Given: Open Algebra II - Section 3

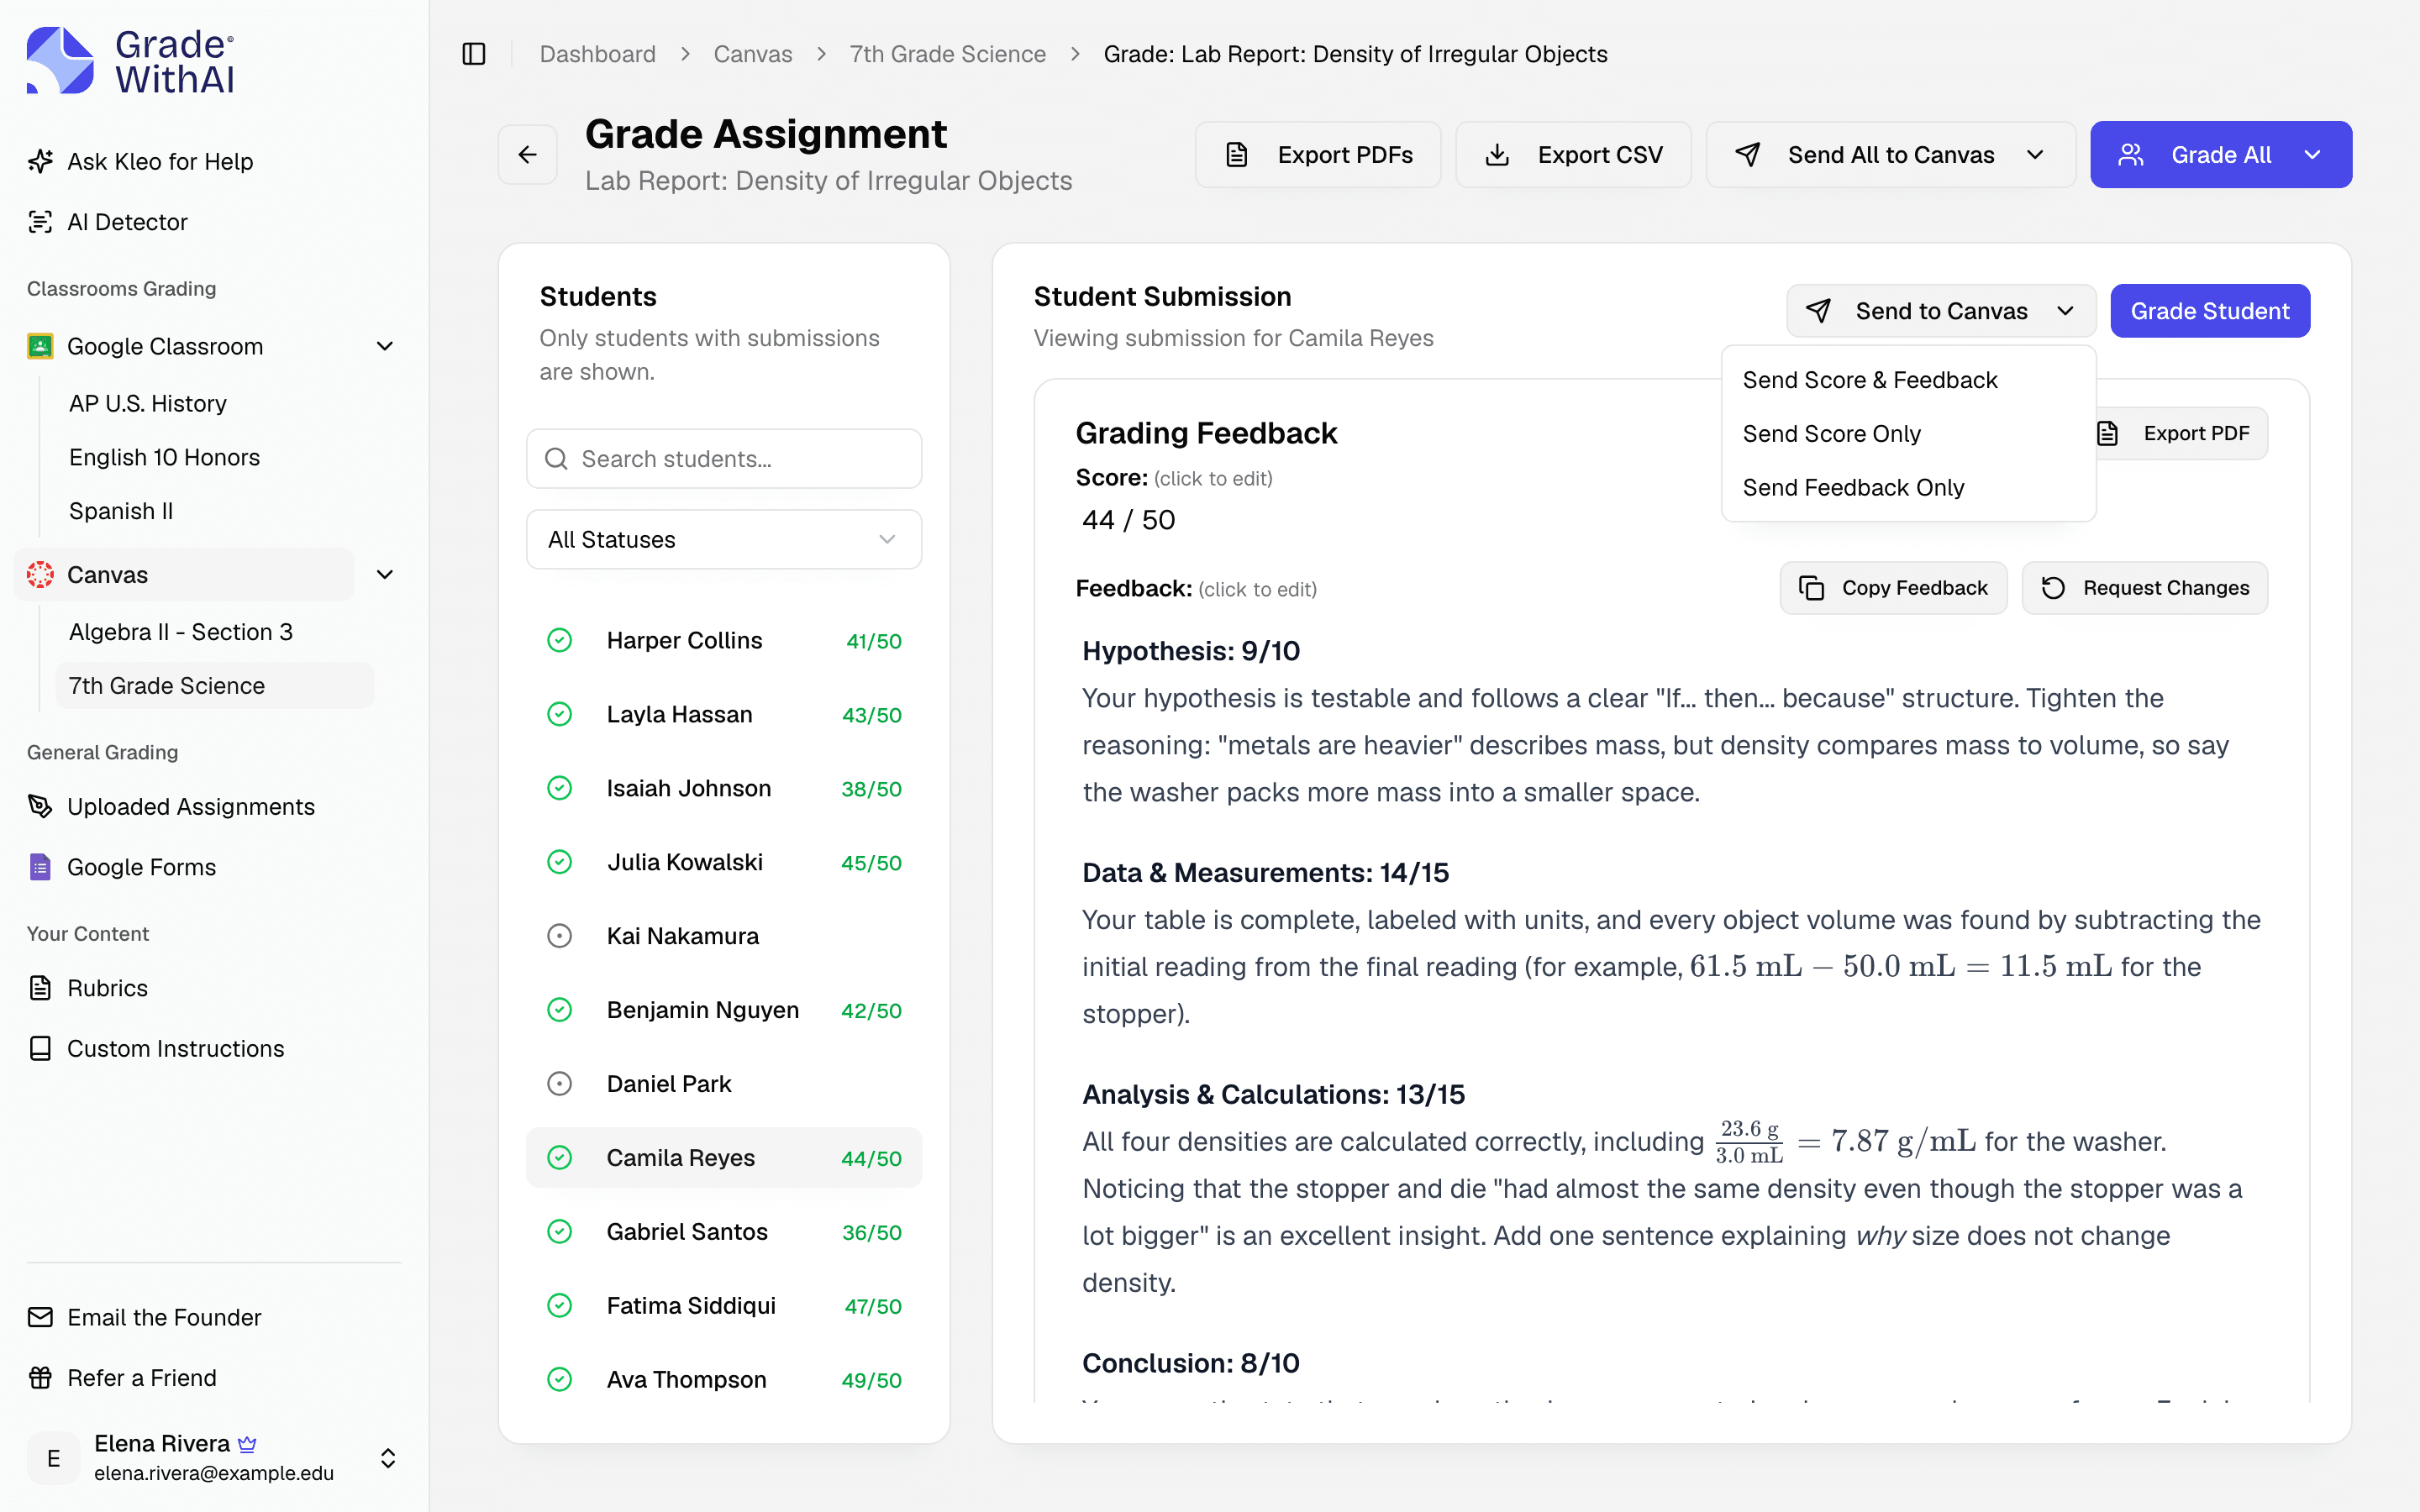Looking at the screenshot, I should tap(181, 632).
